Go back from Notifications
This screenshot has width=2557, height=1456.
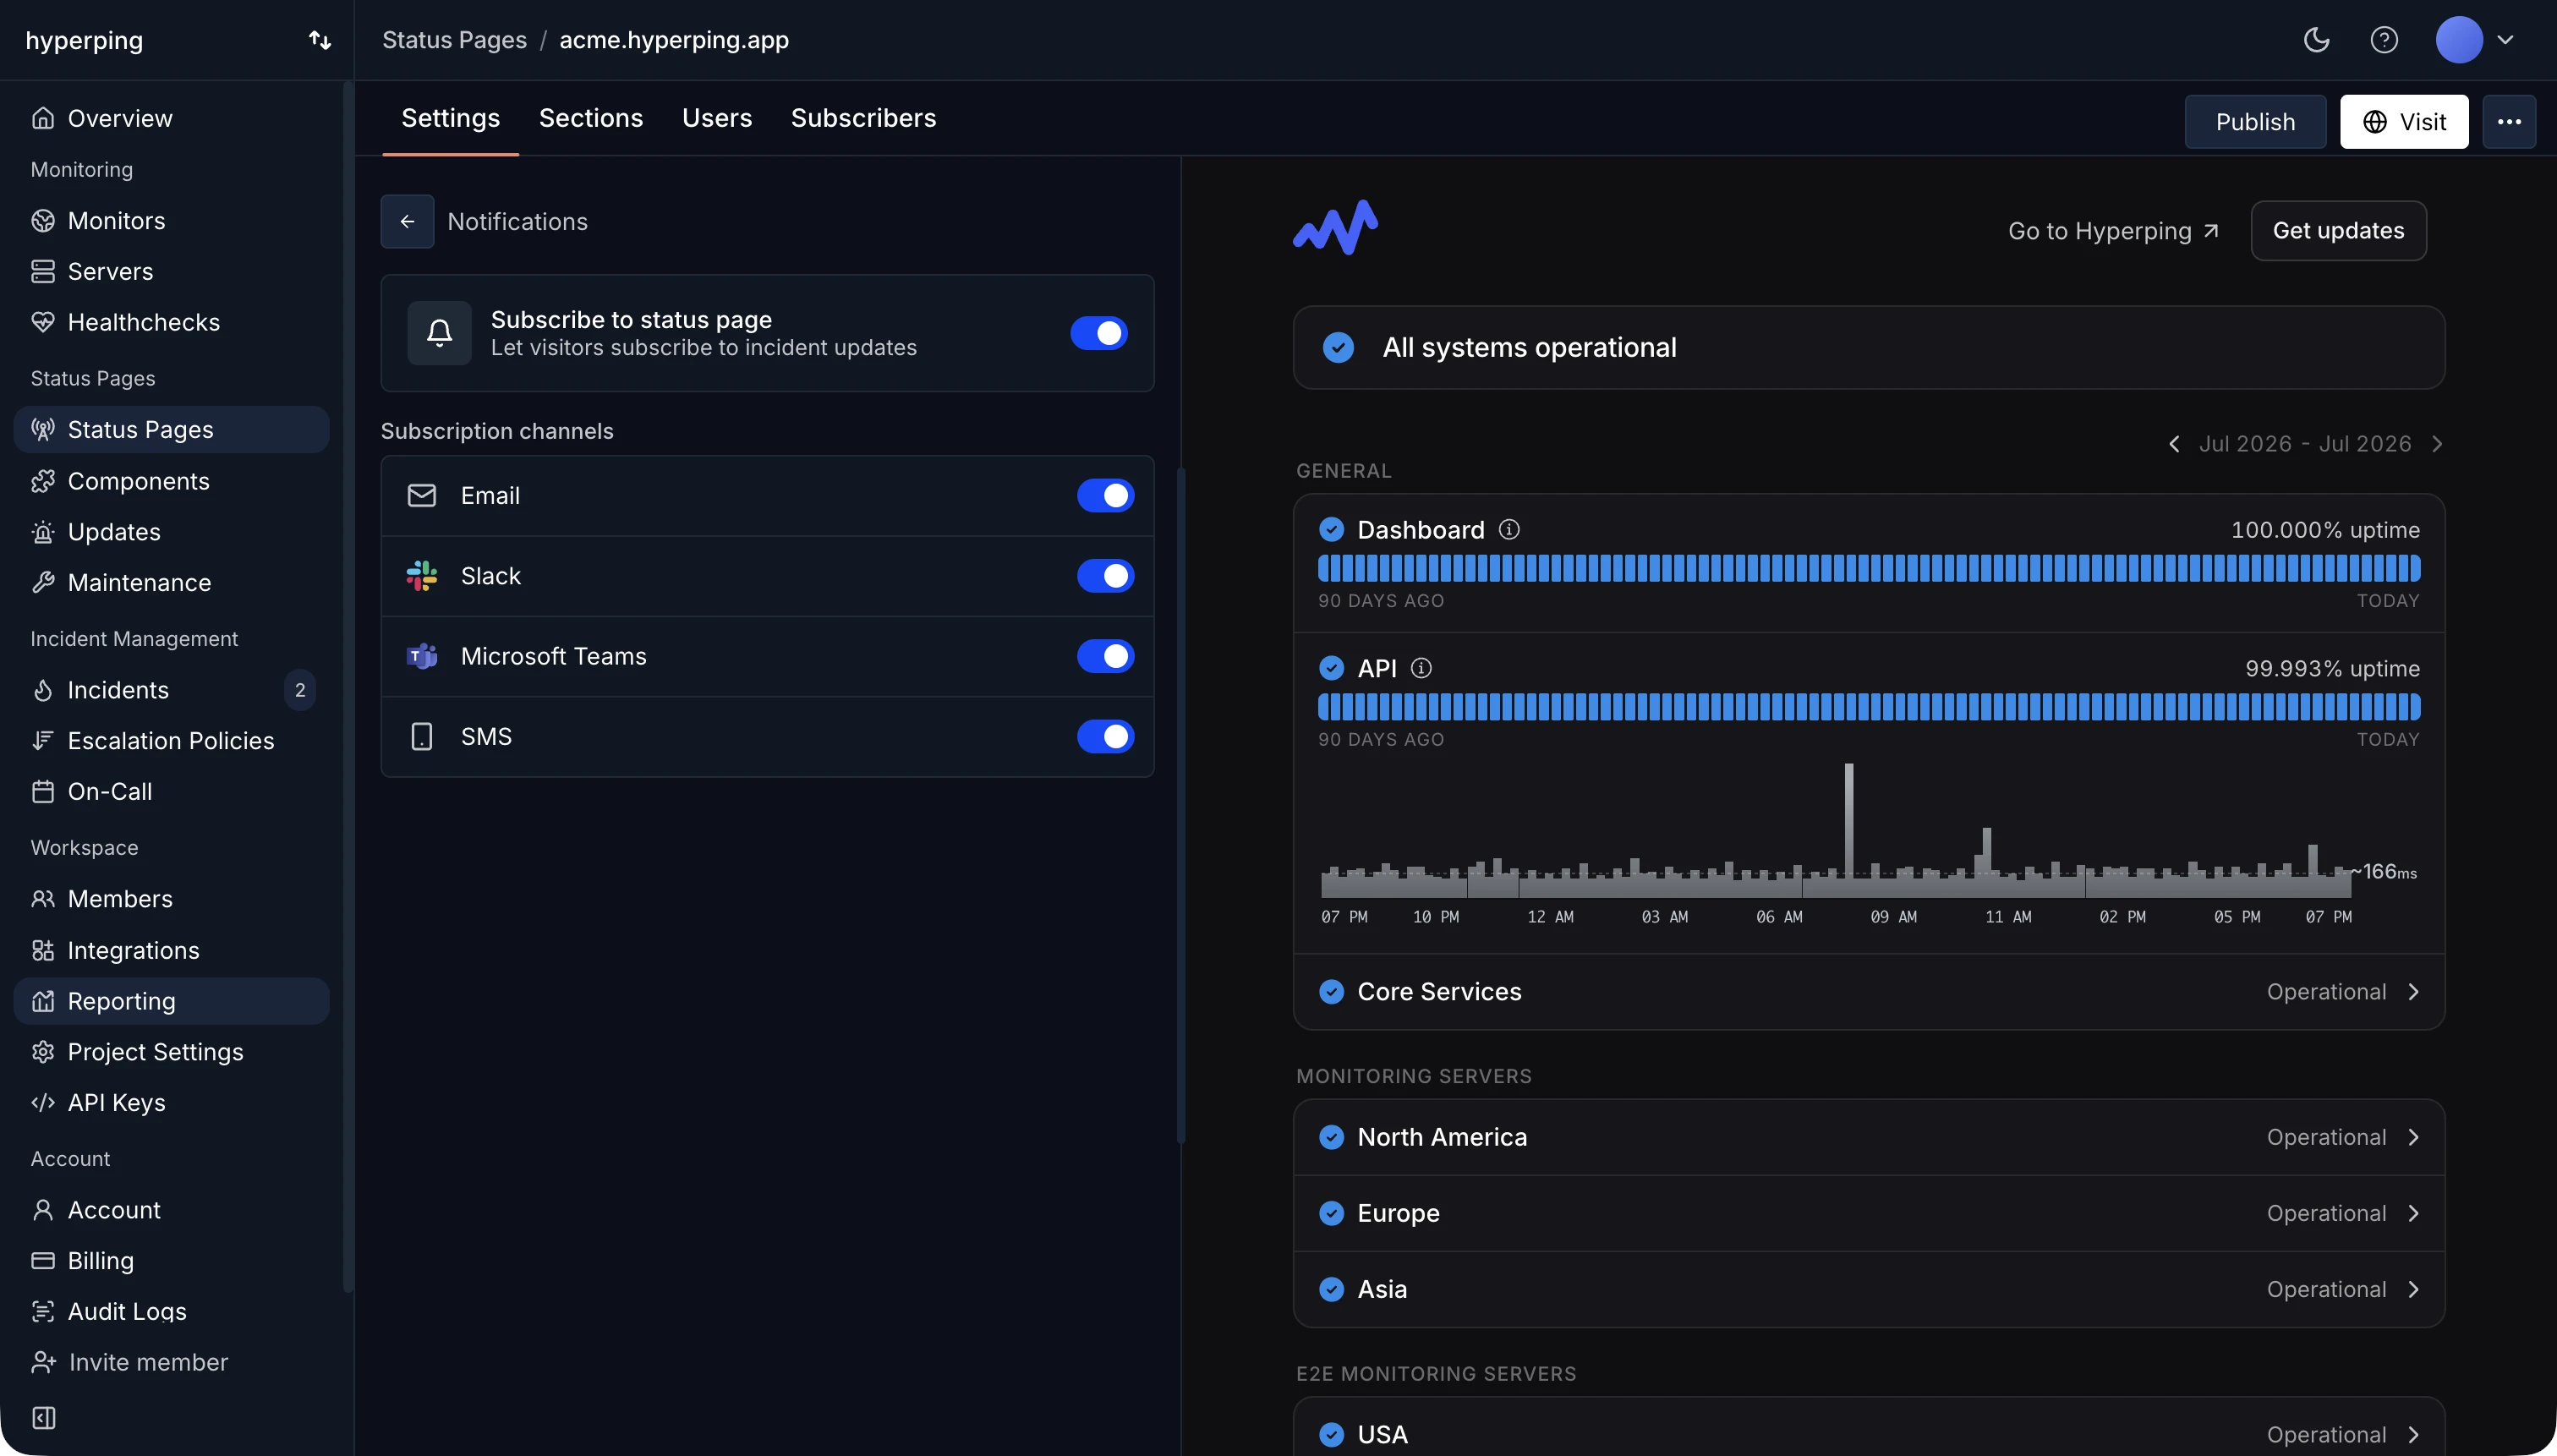pos(407,221)
